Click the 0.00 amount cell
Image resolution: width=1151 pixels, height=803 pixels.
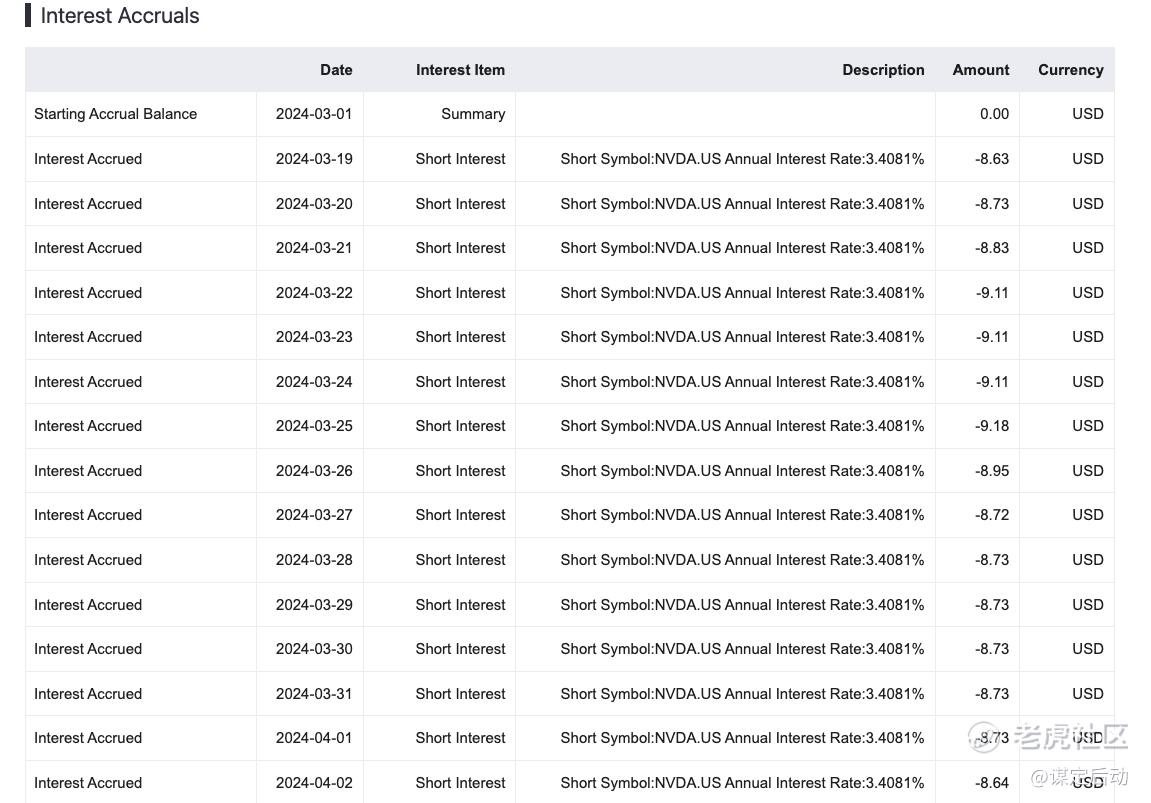(995, 114)
